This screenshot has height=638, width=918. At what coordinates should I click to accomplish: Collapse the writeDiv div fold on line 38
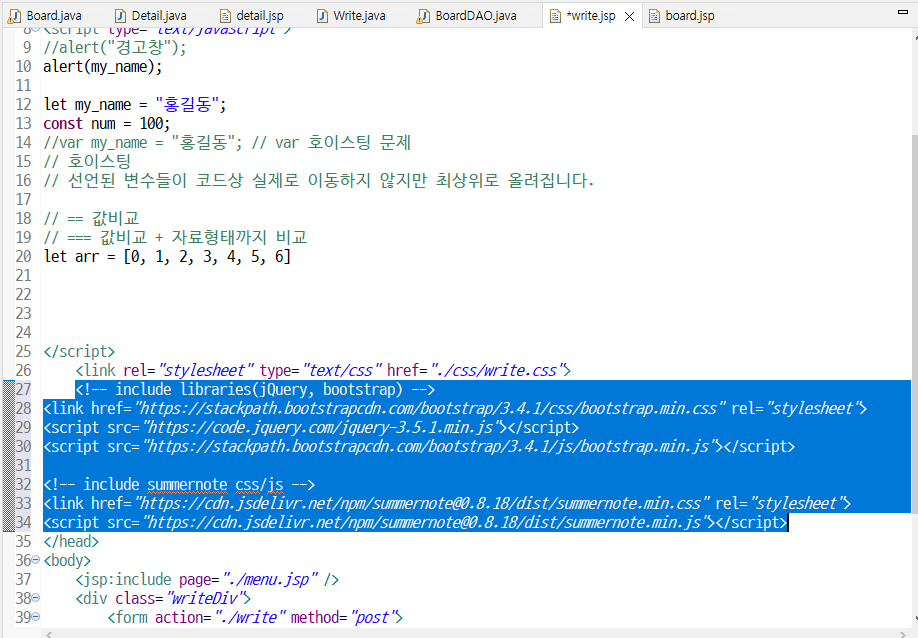tap(36, 598)
